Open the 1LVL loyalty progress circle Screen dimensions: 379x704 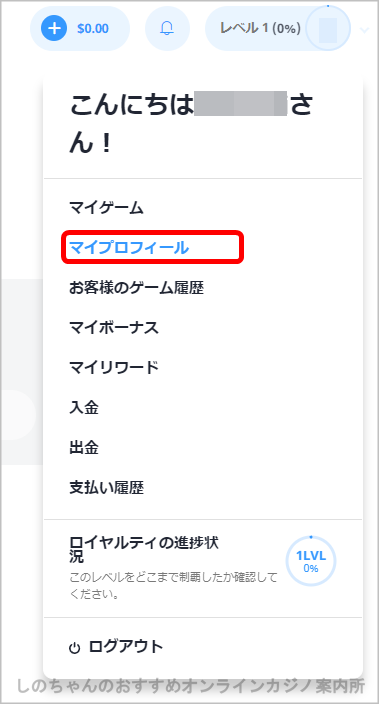click(311, 560)
